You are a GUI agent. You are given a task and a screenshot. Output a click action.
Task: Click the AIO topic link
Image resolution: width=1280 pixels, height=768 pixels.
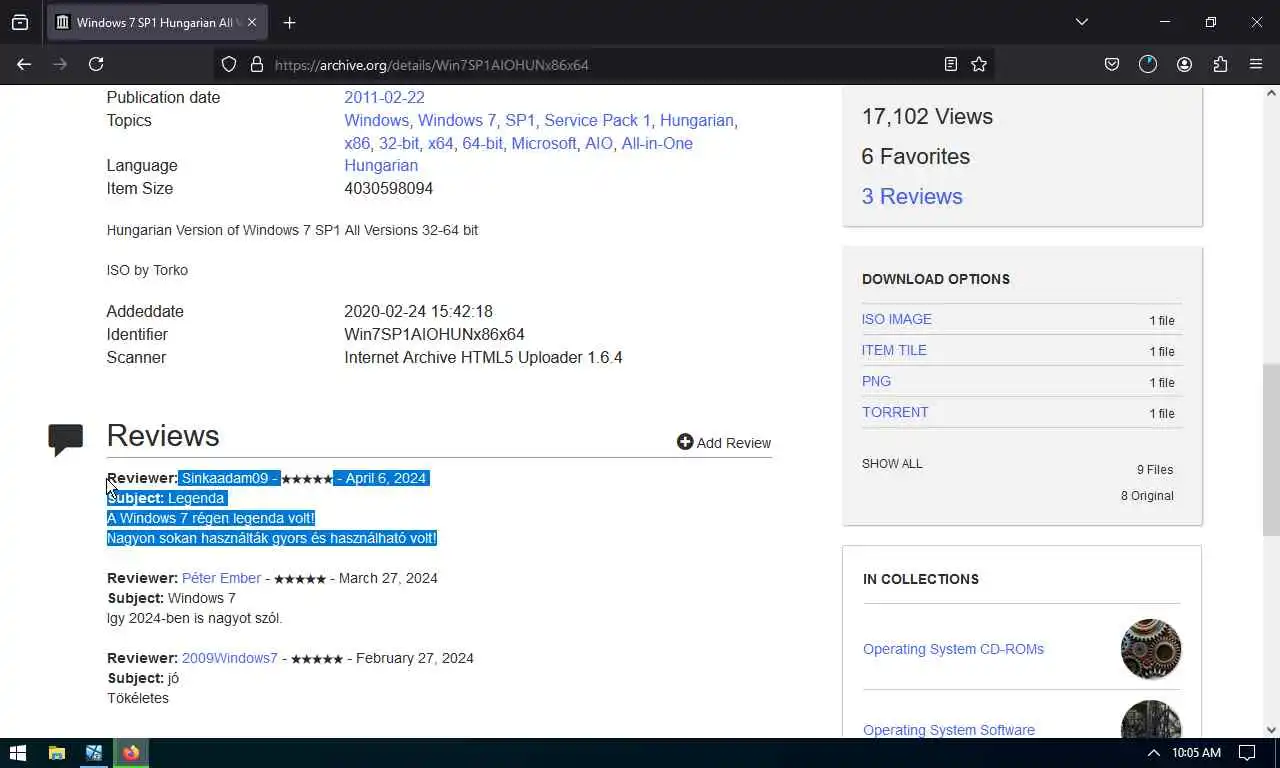tap(599, 143)
